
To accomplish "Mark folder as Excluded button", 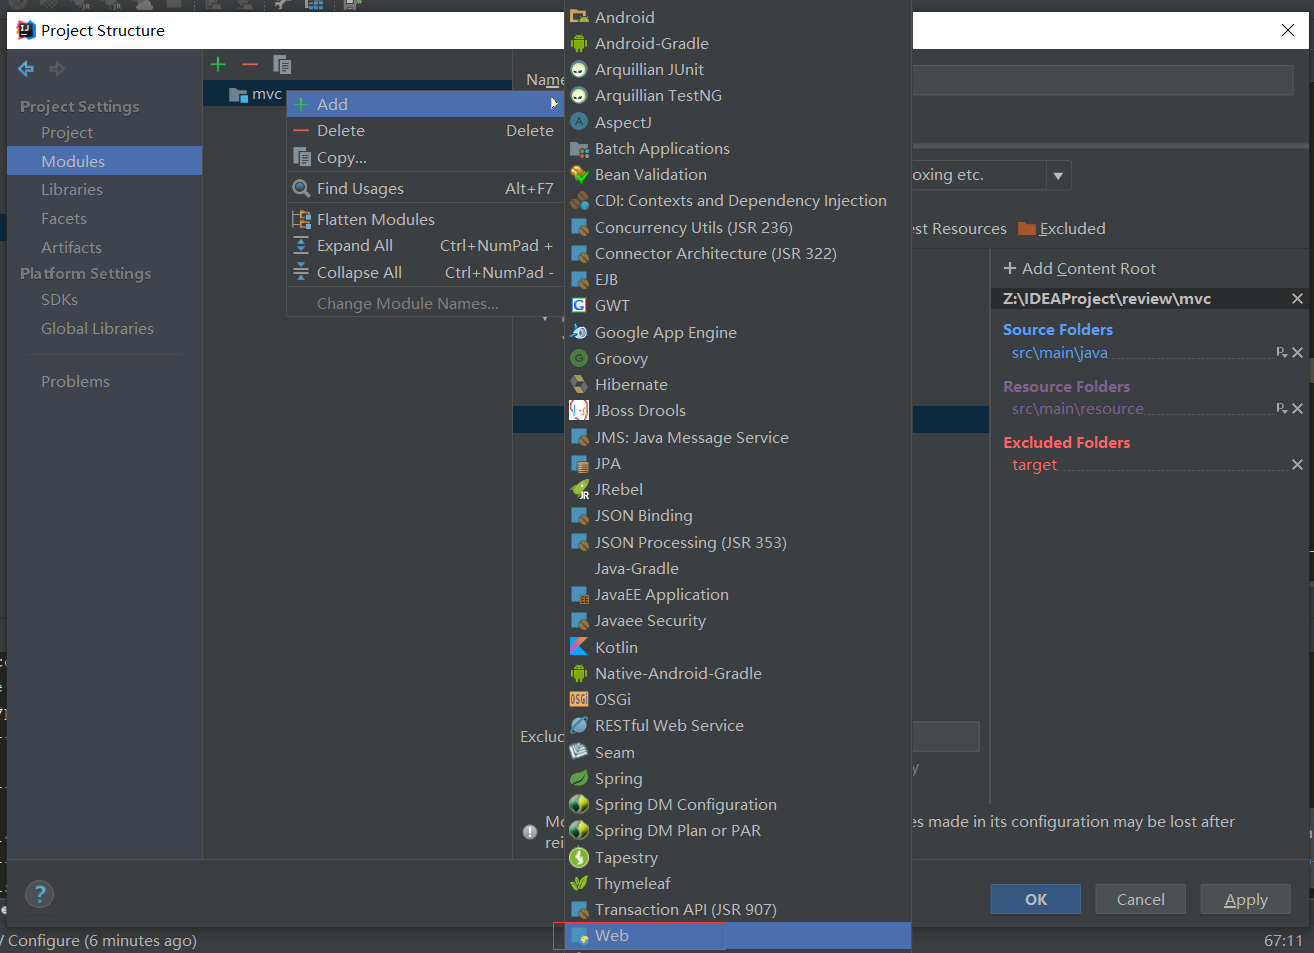I will [x=1062, y=228].
